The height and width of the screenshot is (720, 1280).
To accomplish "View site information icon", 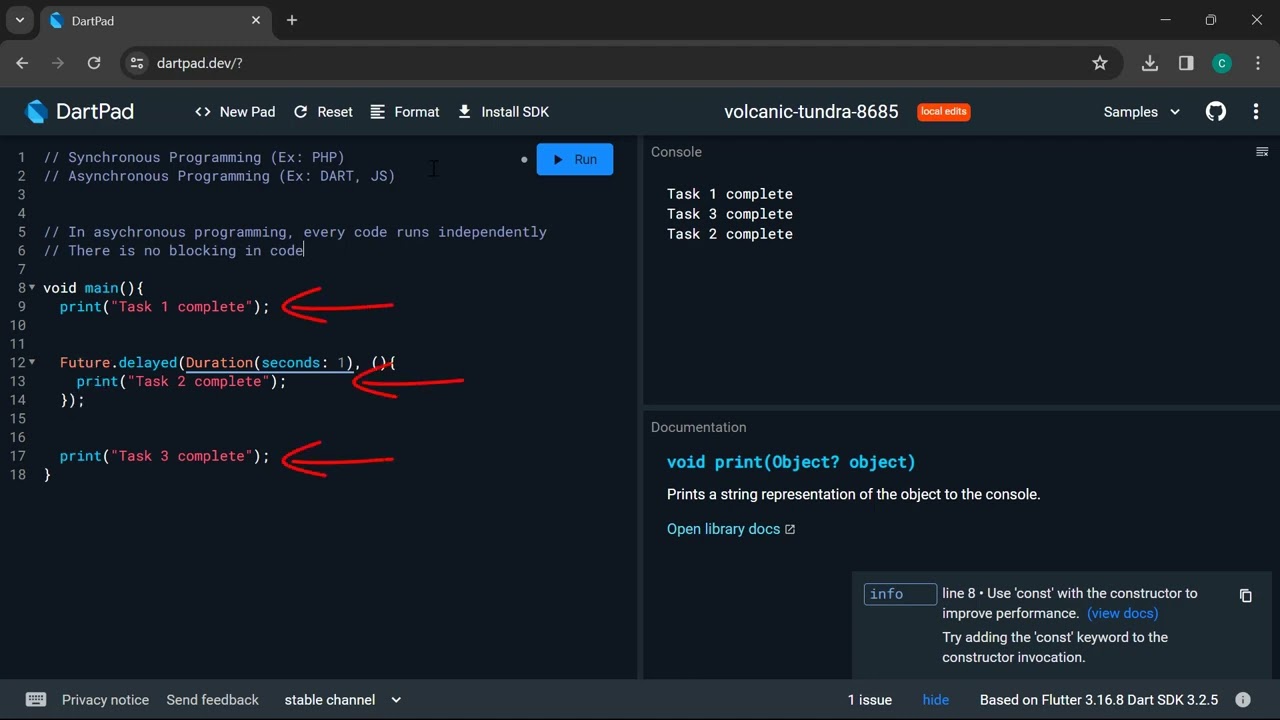I will coord(137,63).
